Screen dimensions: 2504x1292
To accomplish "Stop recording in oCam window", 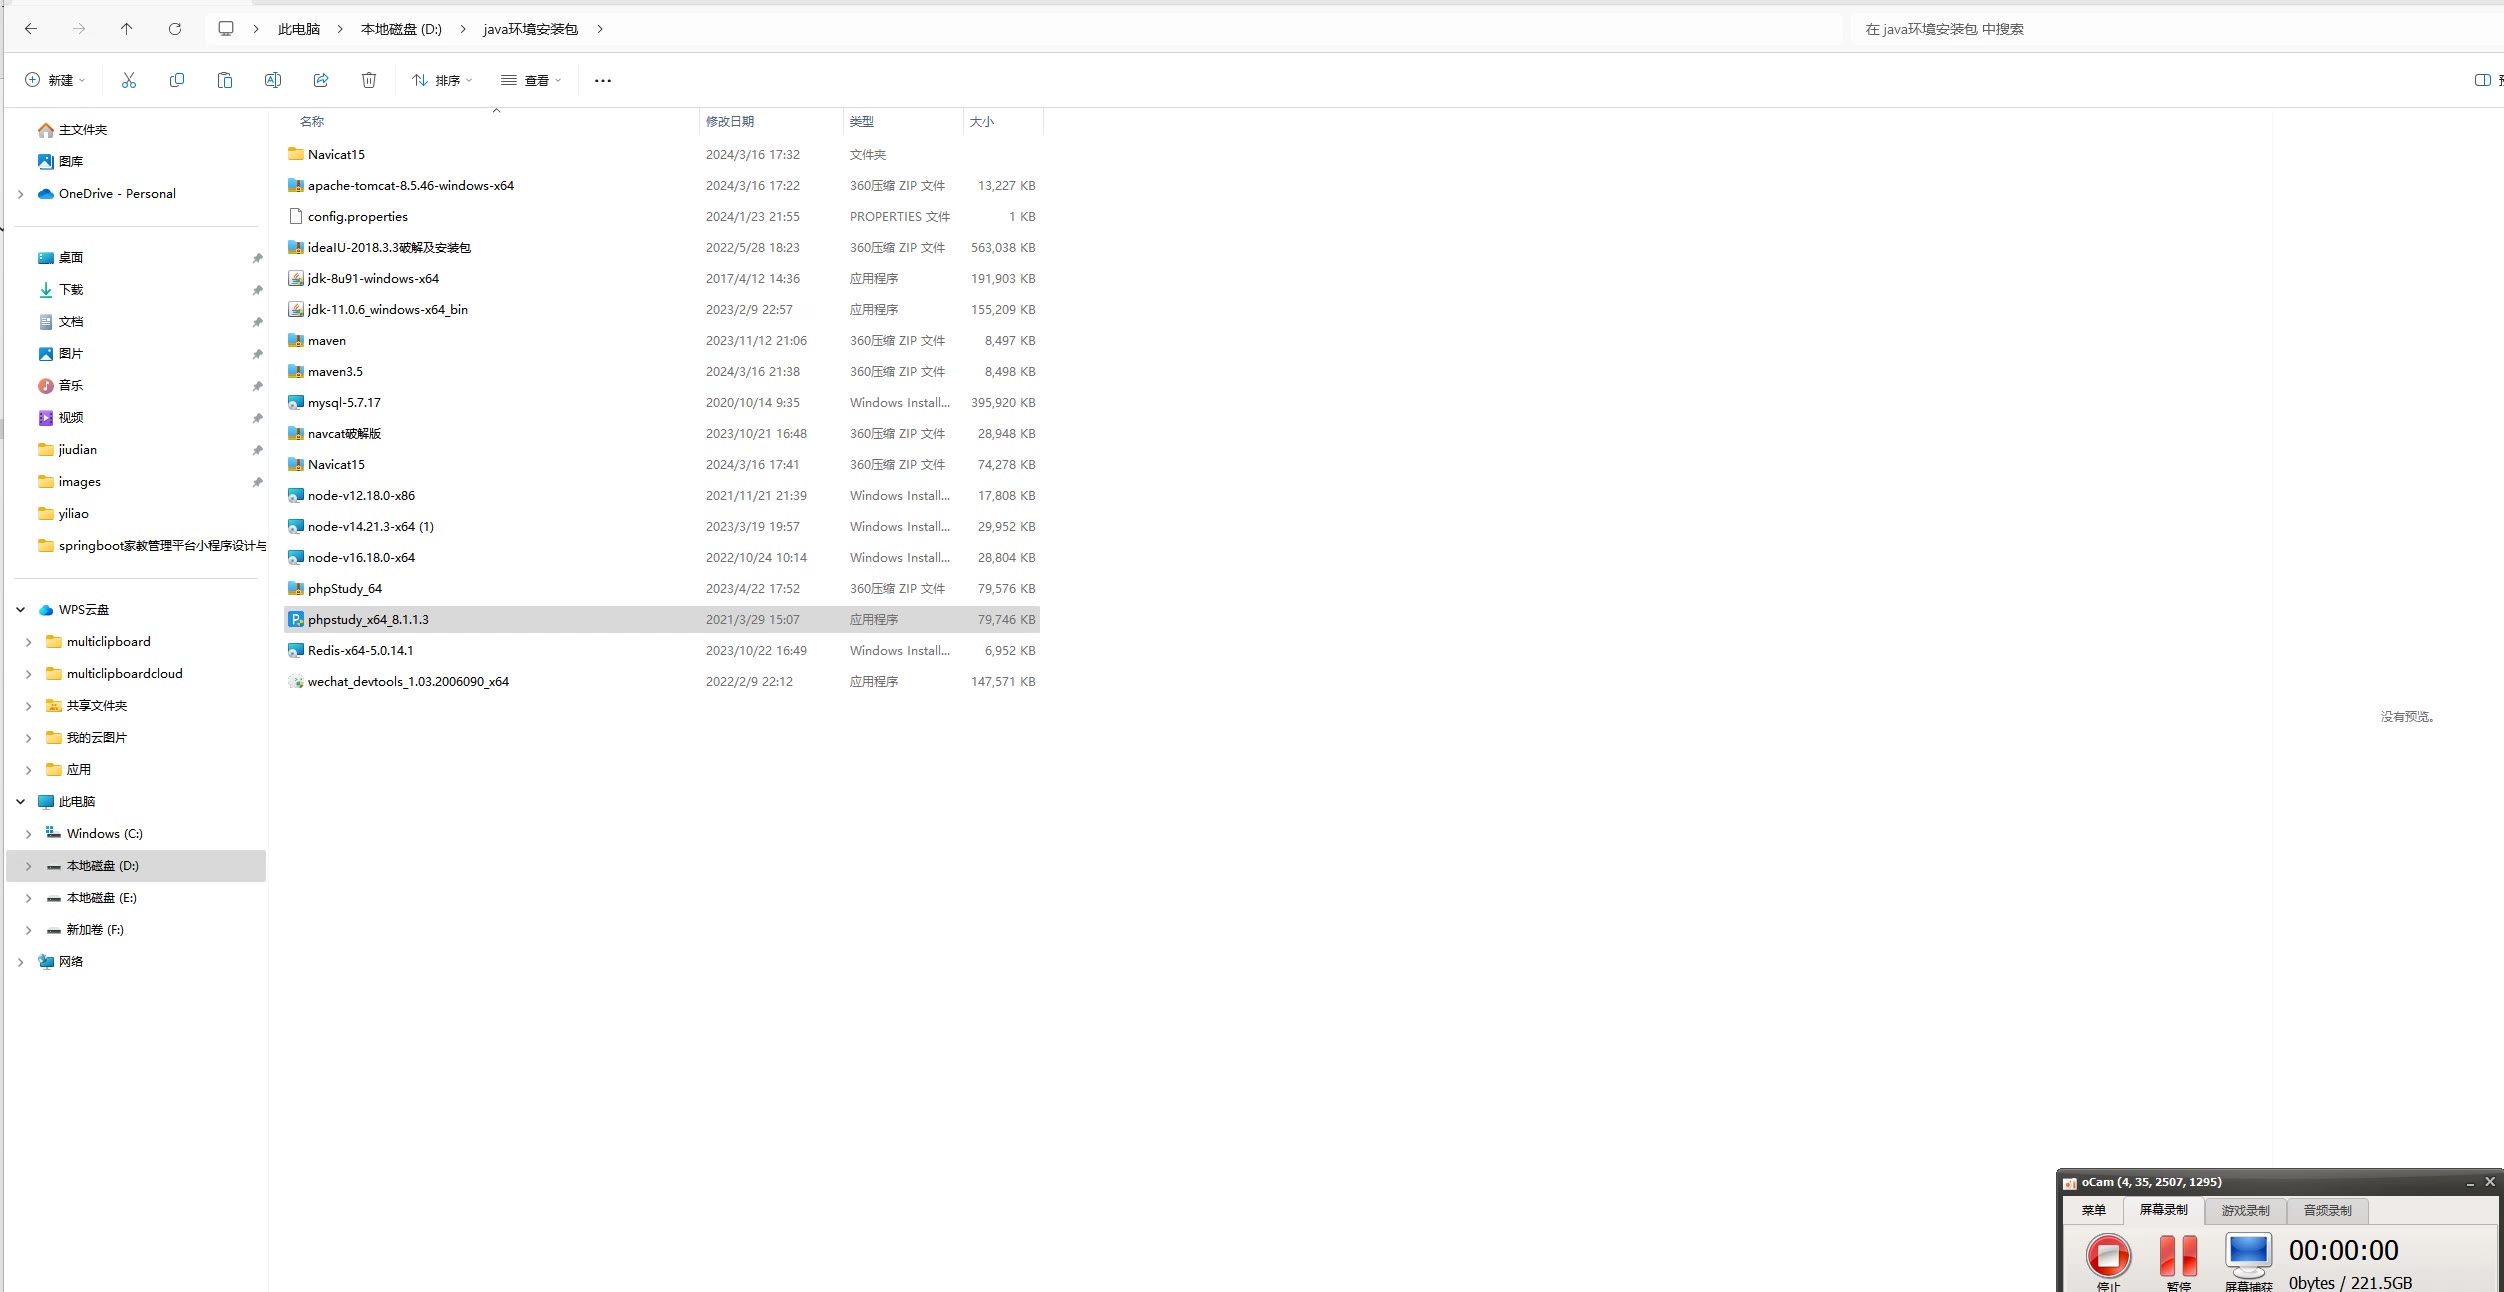I will (2108, 1256).
